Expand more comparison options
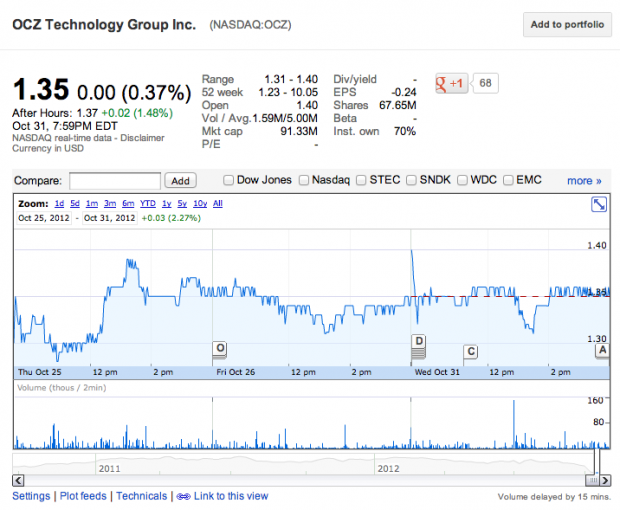 (x=584, y=181)
